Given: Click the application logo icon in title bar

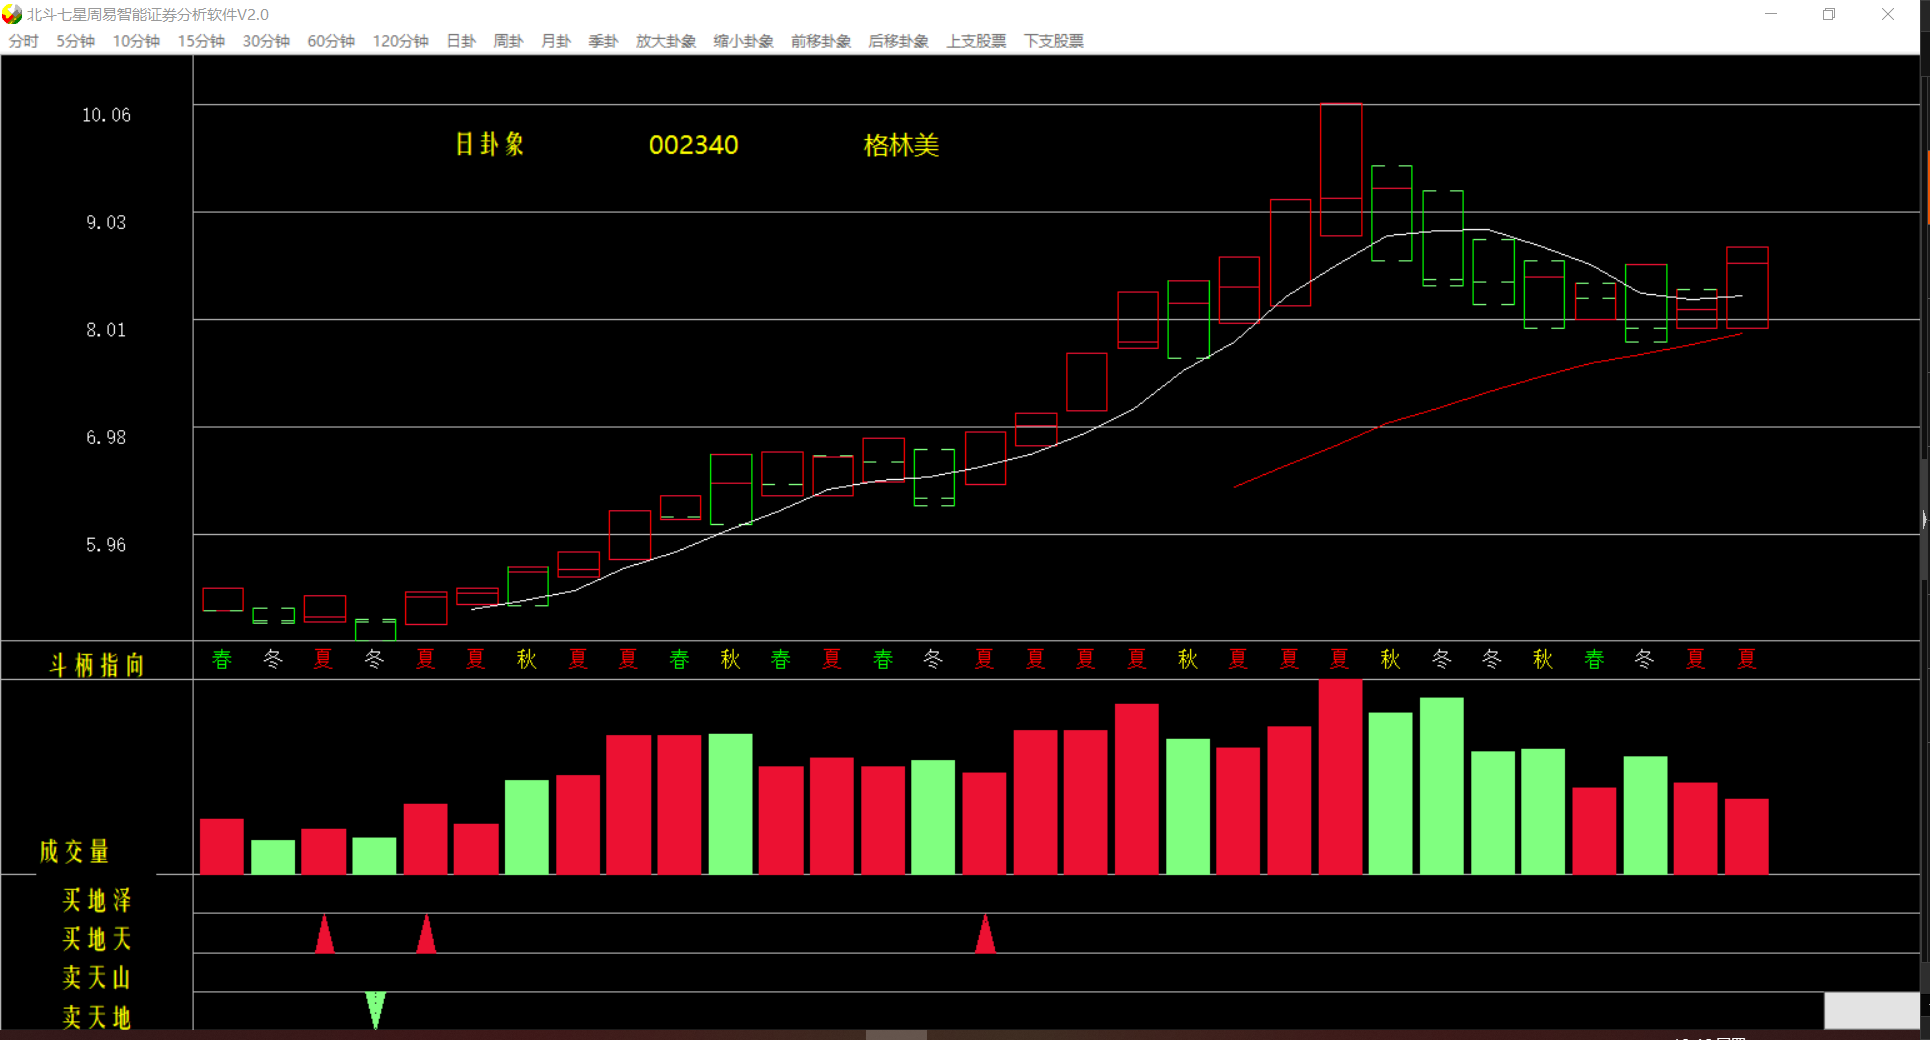Looking at the screenshot, I should pos(12,14).
